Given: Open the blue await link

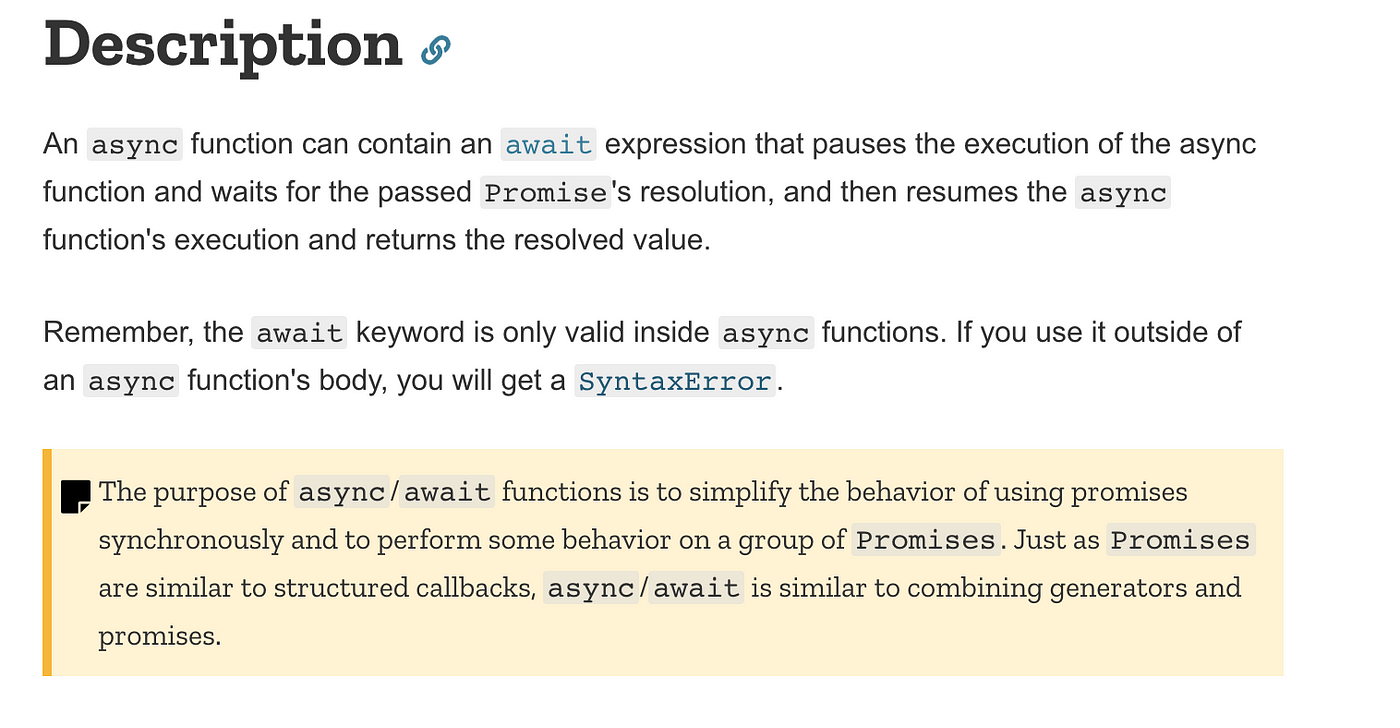Looking at the screenshot, I should [x=549, y=145].
